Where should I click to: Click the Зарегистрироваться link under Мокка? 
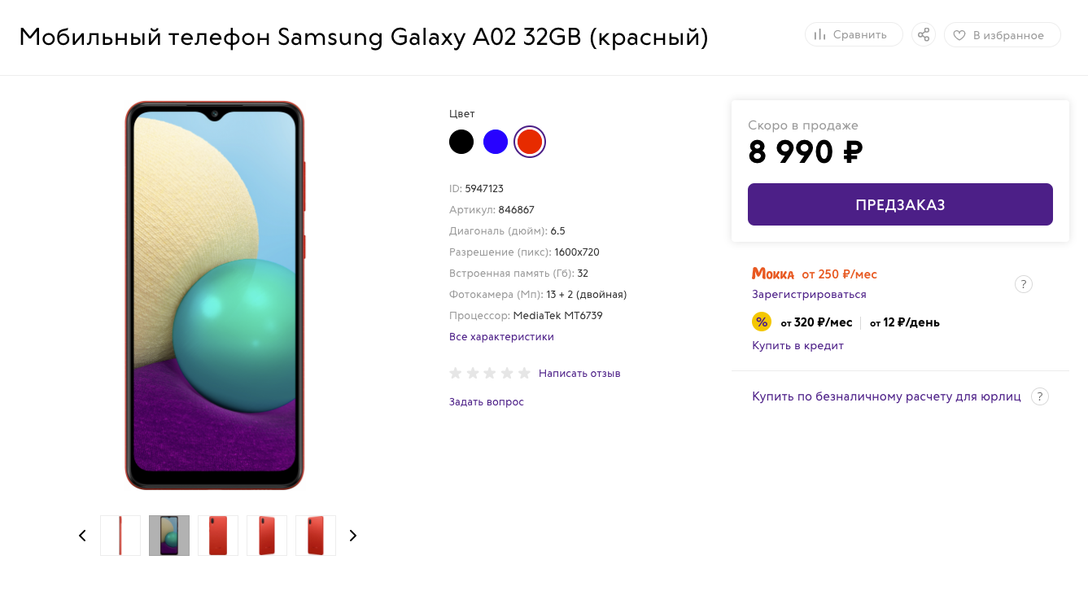(x=809, y=295)
